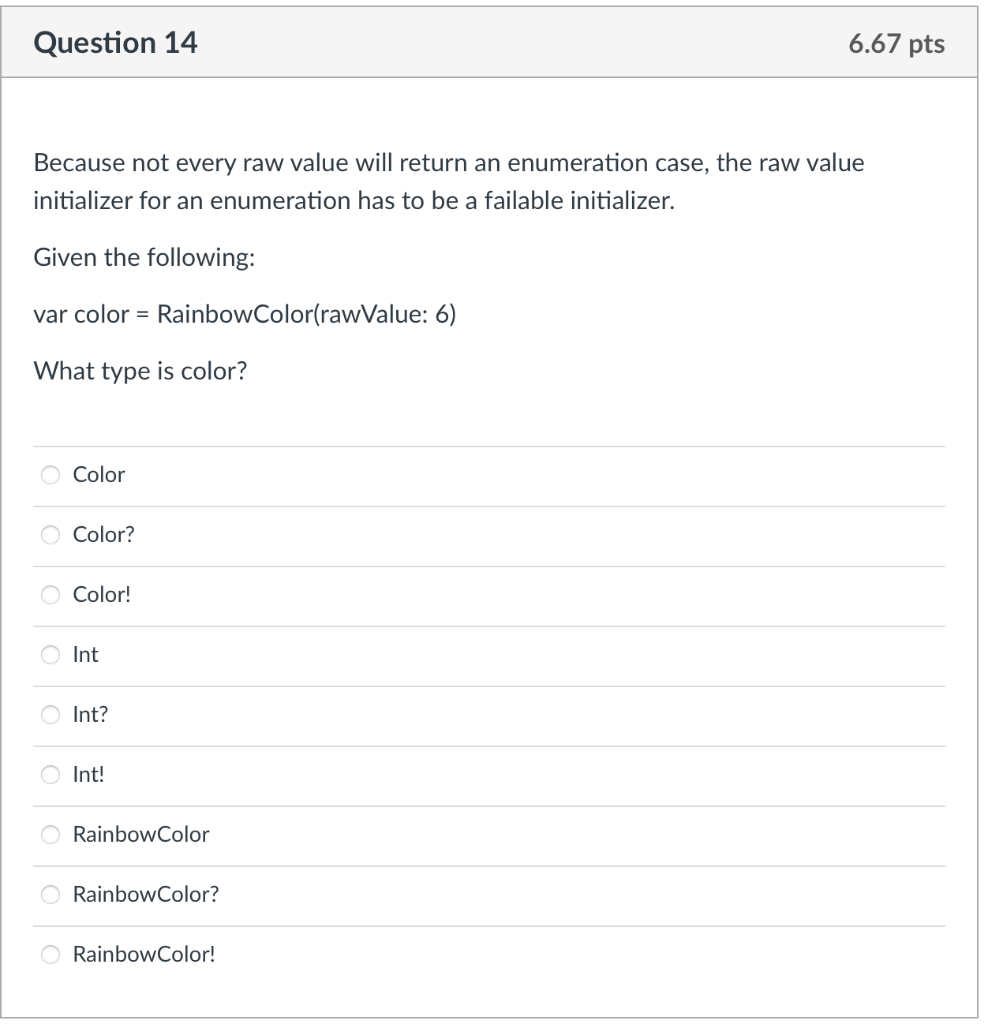Screen dimensions: 988x1024
Task: Select the Int radio button
Action: point(50,655)
